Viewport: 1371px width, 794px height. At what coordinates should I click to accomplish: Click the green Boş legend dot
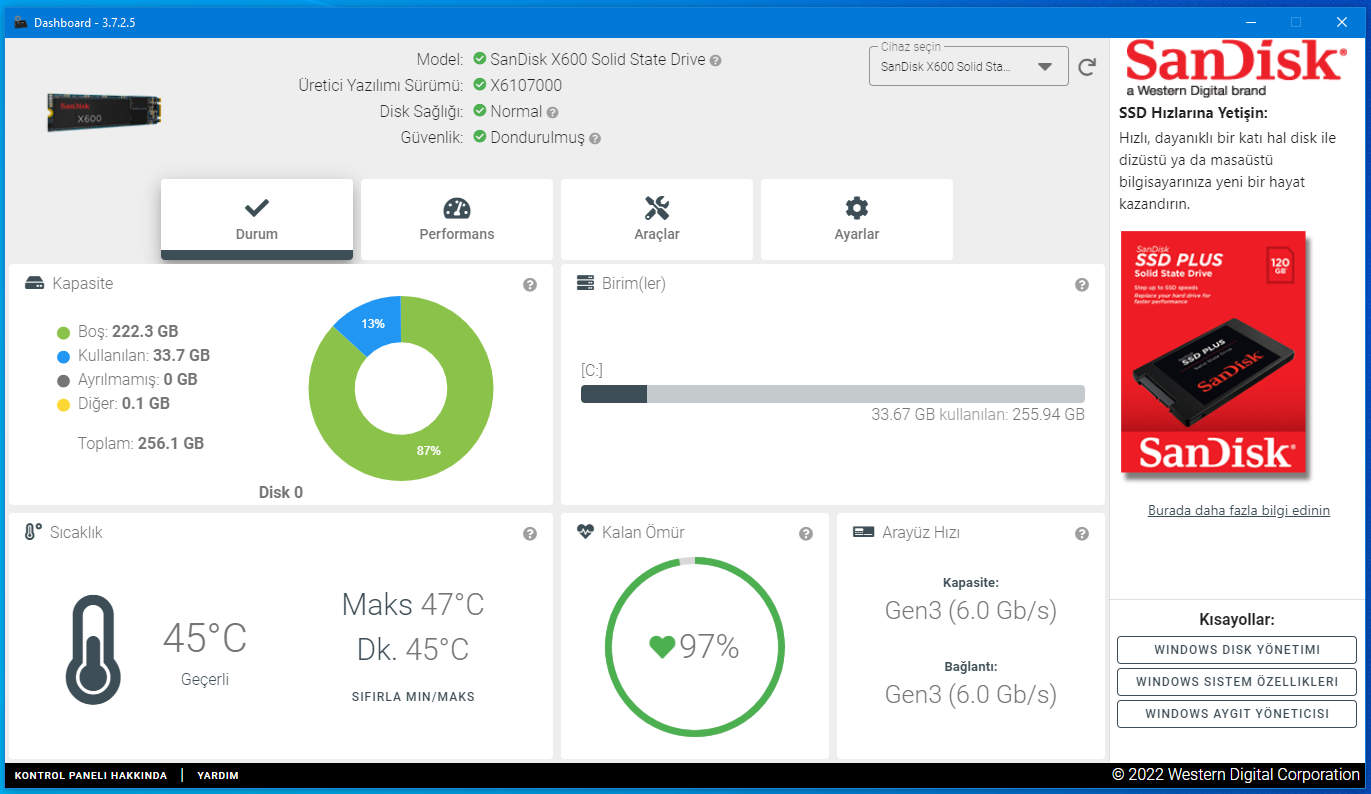pos(63,332)
